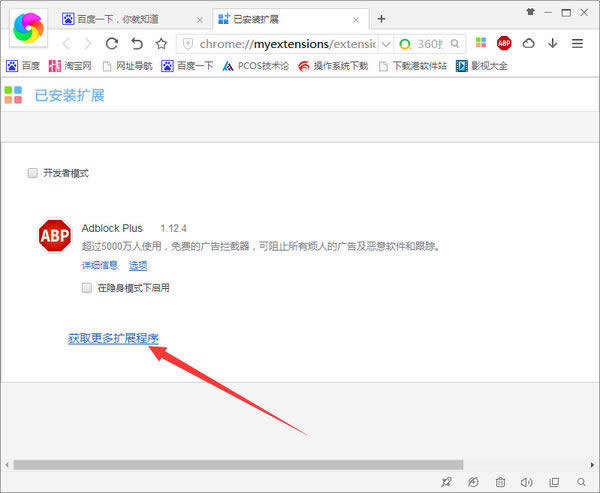
Task: Open the 选项 link
Action: click(138, 265)
